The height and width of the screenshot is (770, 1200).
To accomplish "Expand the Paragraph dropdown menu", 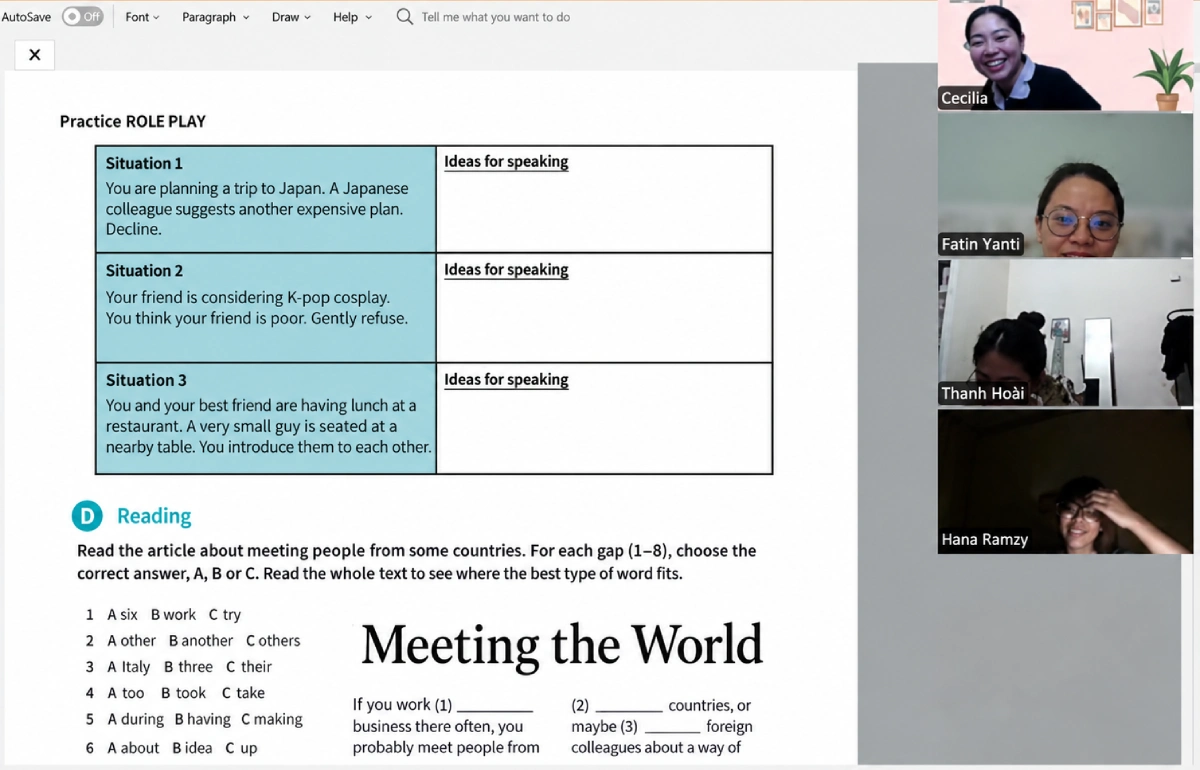I will click(215, 17).
